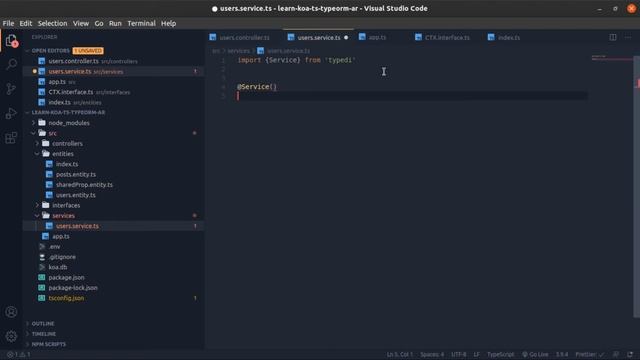Open the Edit menu
The height and width of the screenshot is (360, 640).
tap(25, 23)
